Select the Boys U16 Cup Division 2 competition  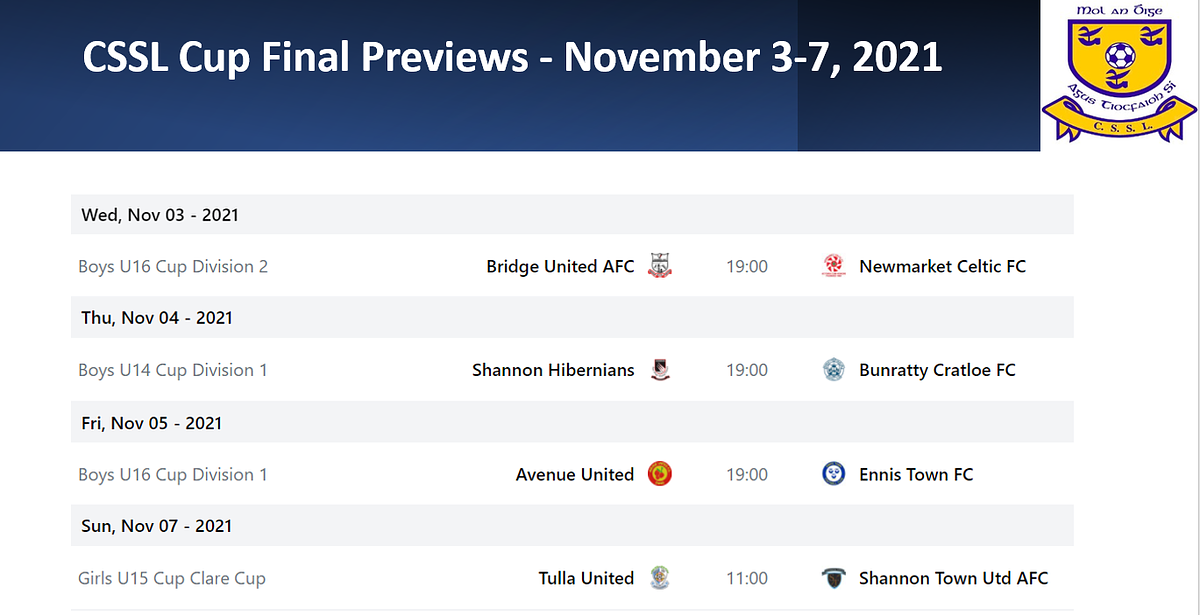(x=173, y=266)
